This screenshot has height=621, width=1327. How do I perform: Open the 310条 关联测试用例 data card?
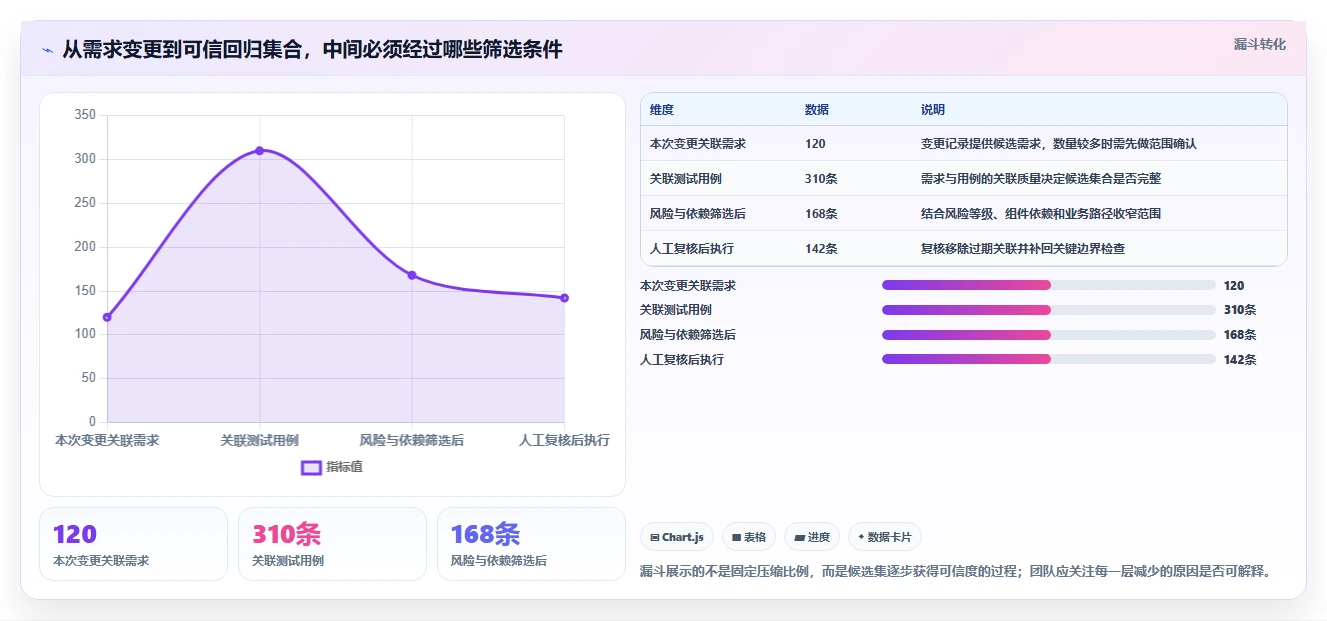332,544
